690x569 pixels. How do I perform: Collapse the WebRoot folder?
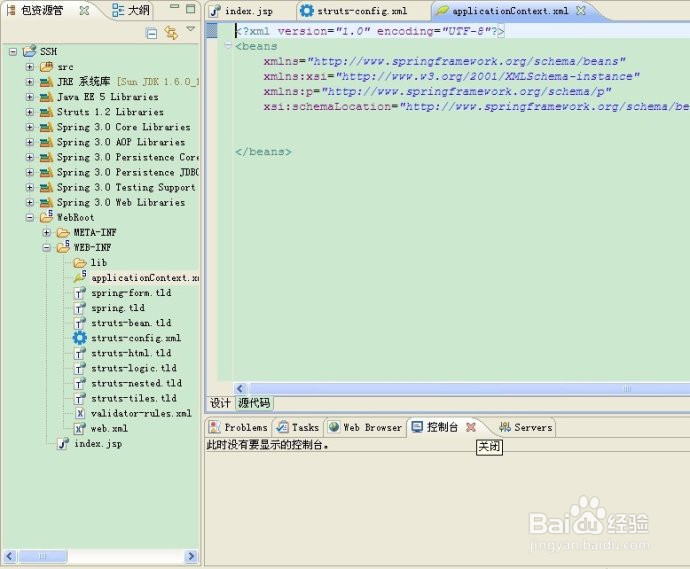29,217
